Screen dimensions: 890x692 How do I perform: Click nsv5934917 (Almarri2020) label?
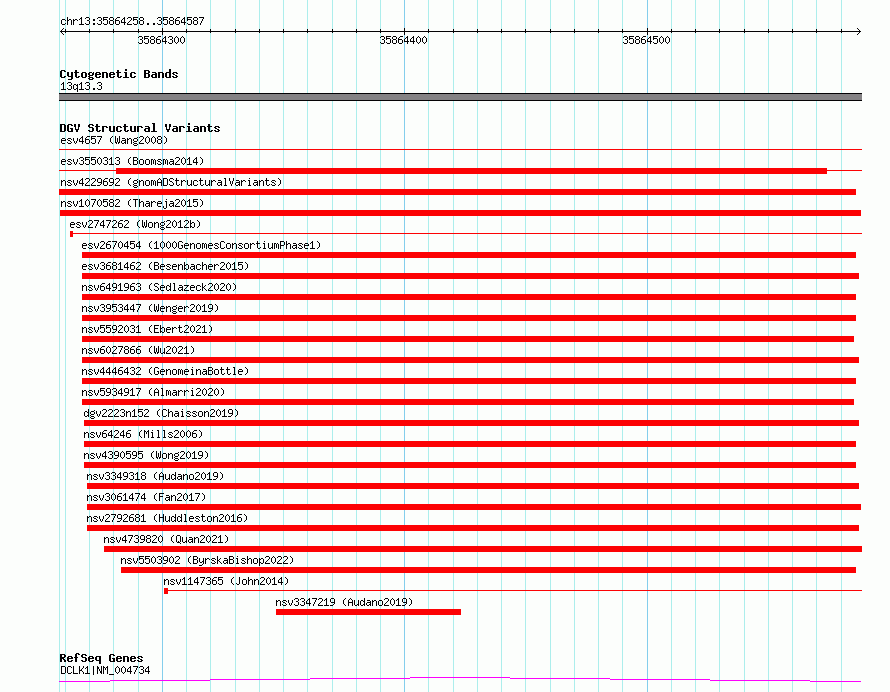tap(153, 392)
